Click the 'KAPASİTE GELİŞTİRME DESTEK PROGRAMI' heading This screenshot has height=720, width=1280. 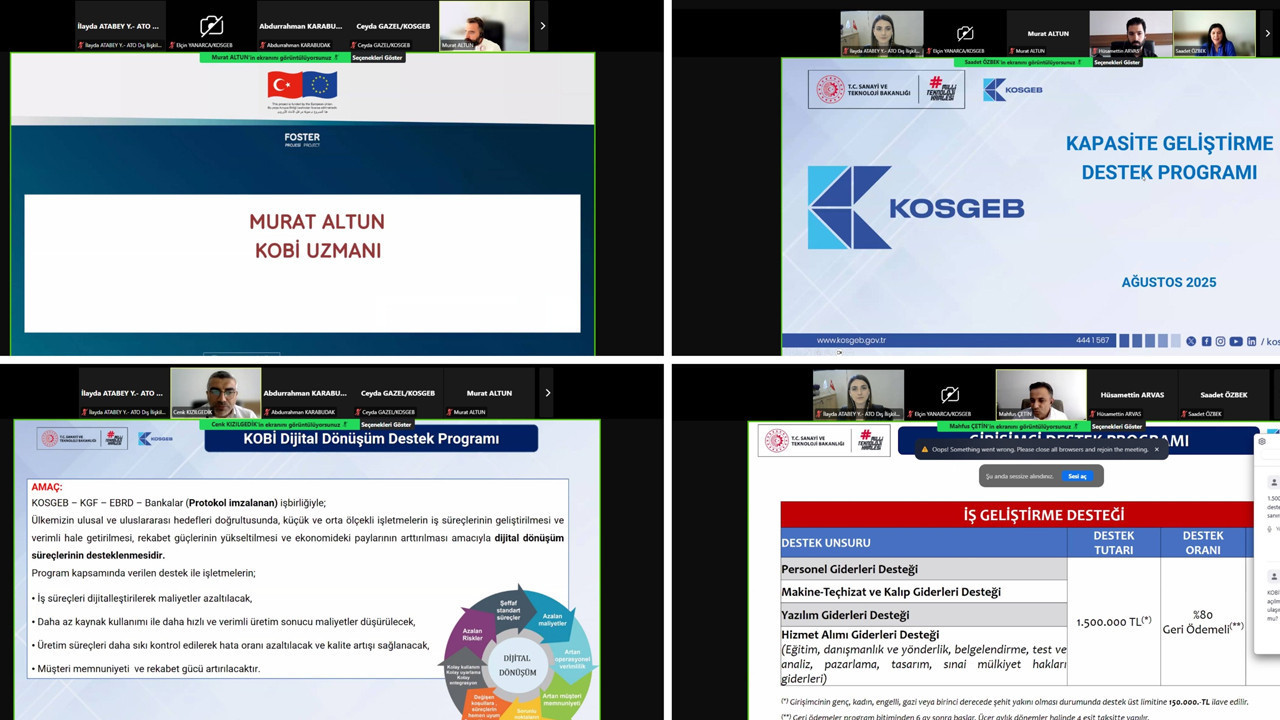pyautogui.click(x=1169, y=158)
